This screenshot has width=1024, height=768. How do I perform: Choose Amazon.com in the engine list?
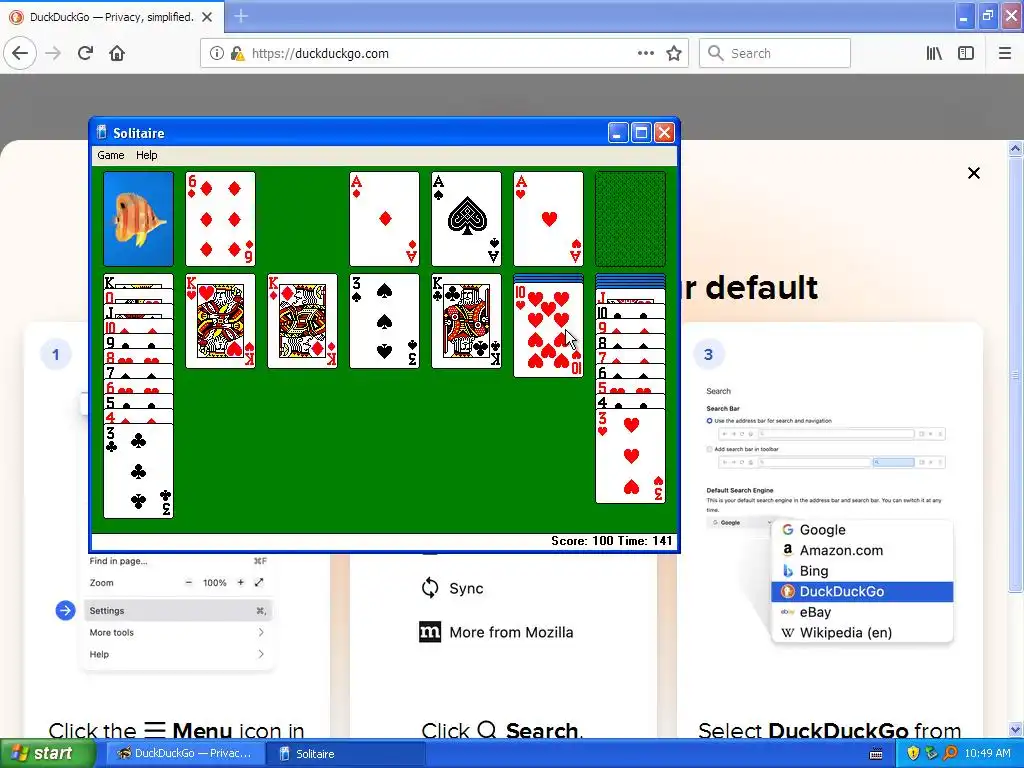[x=862, y=551]
